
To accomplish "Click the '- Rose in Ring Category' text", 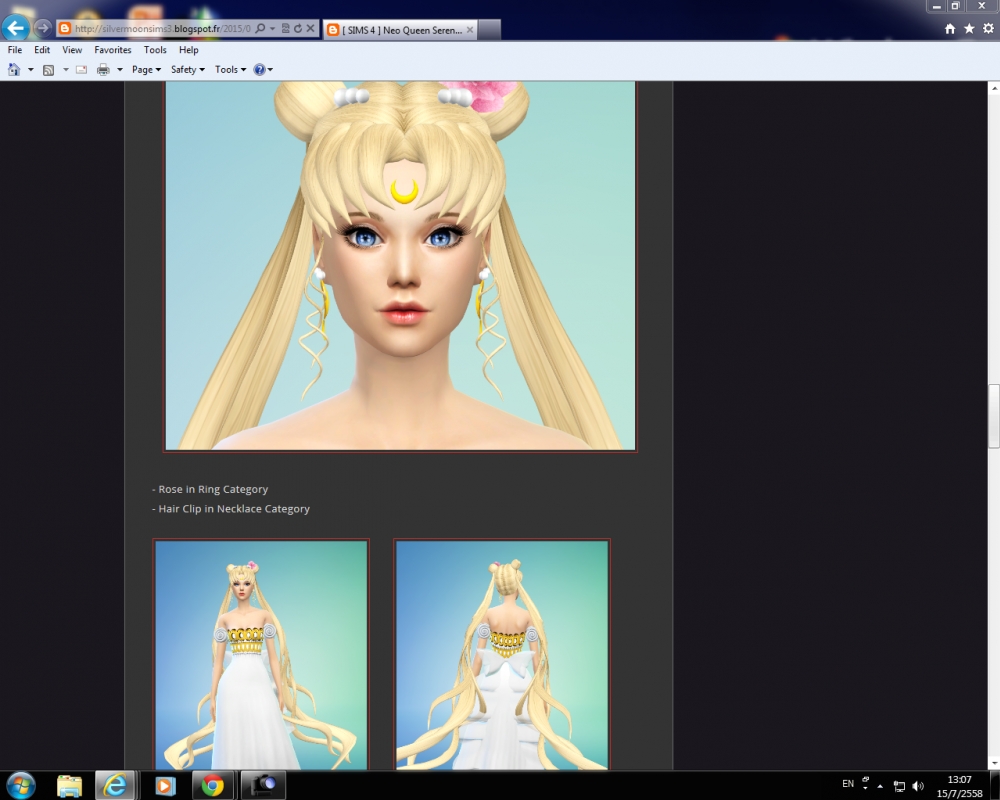I will [210, 489].
